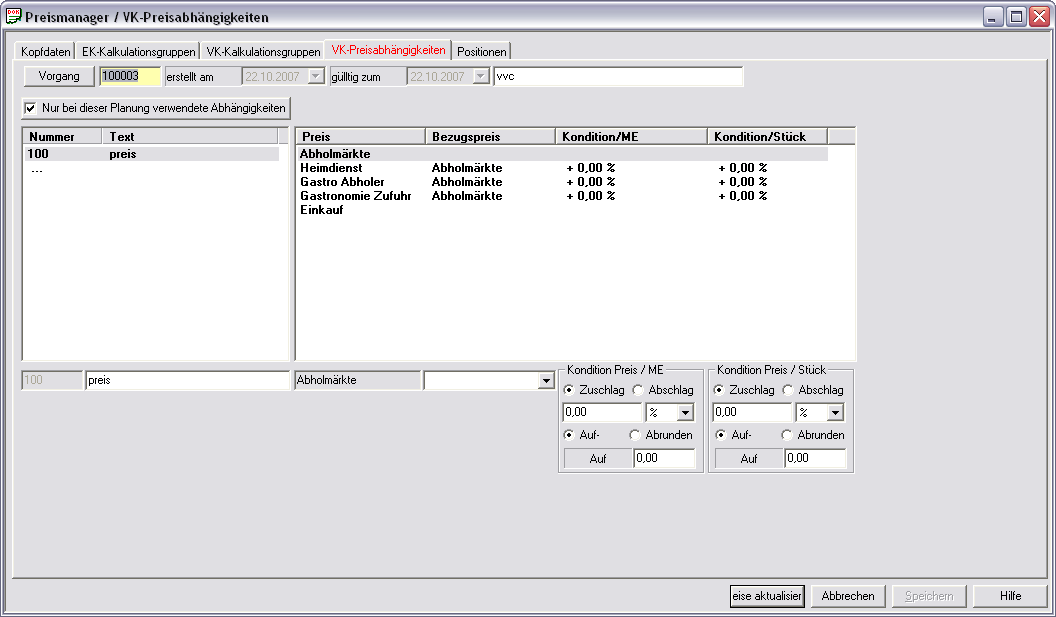Click the Abbrechen button
The width and height of the screenshot is (1056, 617).
tap(848, 596)
